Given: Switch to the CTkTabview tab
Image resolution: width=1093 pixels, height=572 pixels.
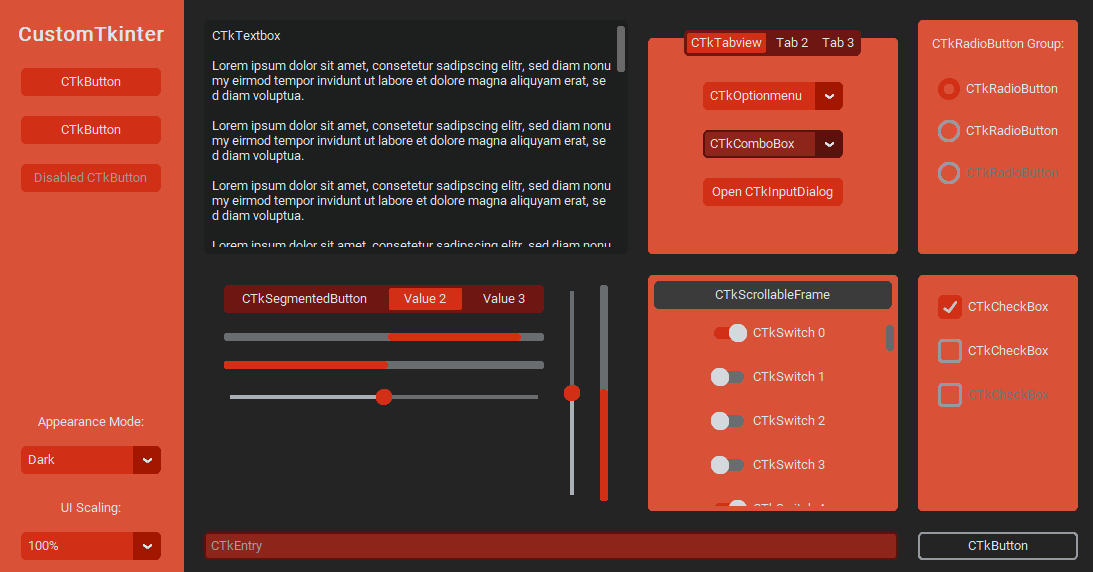Looking at the screenshot, I should pos(726,42).
